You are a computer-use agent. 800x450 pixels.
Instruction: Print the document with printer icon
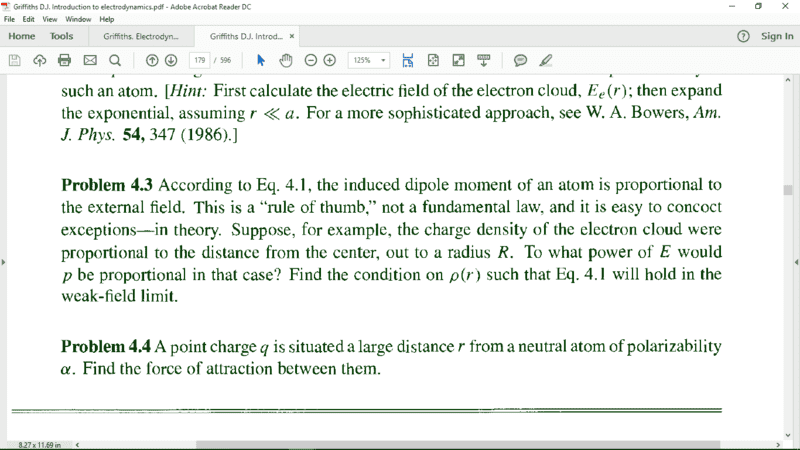(64, 60)
